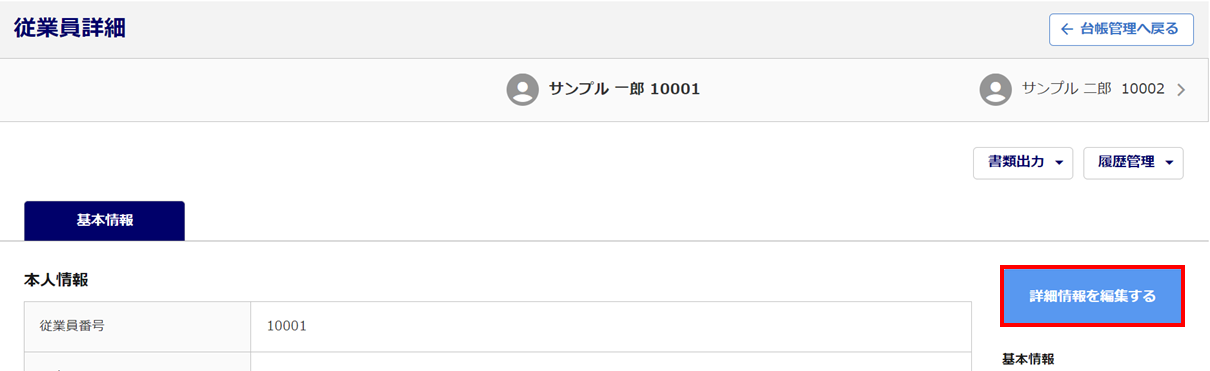Open the 書類出力 dropdown
Screen dimensions: 1210x371
(x=1023, y=163)
